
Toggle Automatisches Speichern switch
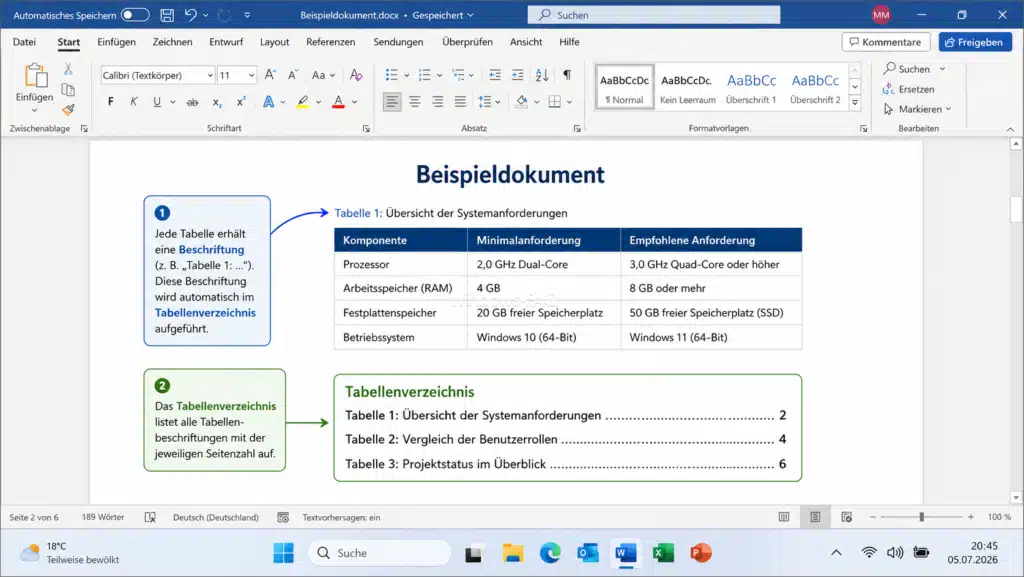coord(135,15)
